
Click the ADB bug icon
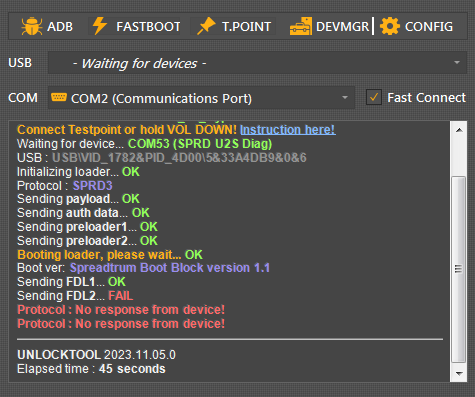[x=32, y=26]
